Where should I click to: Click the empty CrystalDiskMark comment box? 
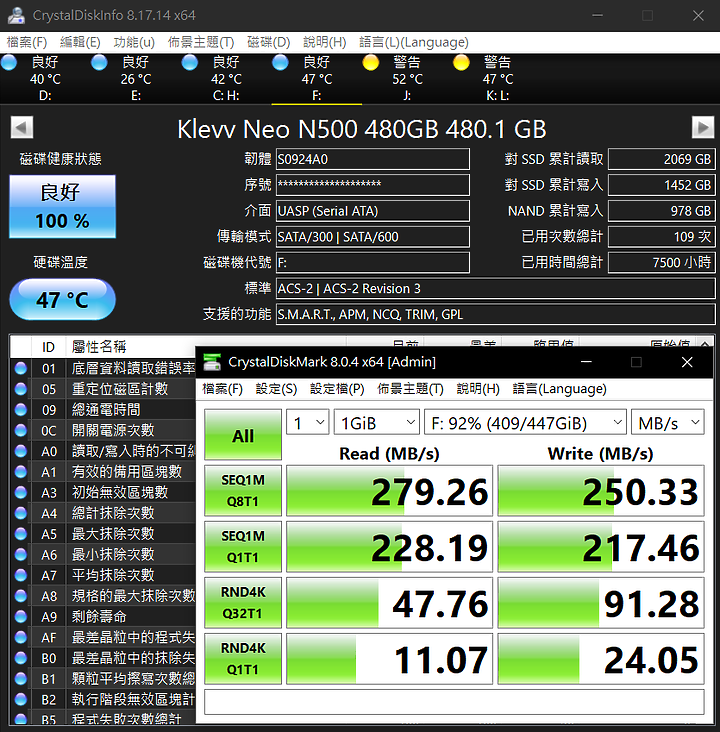point(454,702)
